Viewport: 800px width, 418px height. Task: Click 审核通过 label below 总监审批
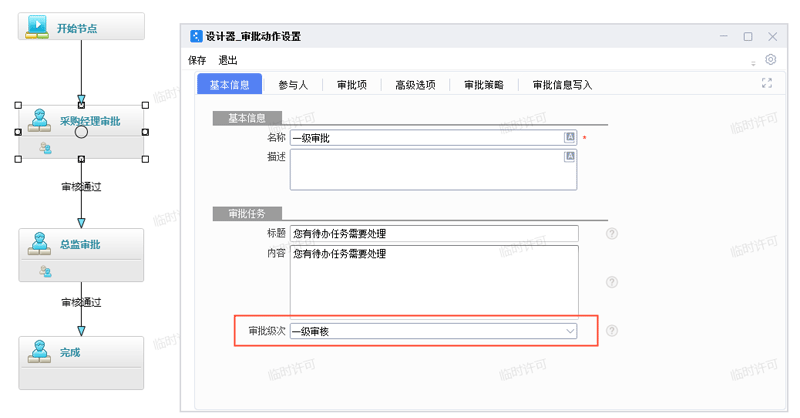coord(81,303)
